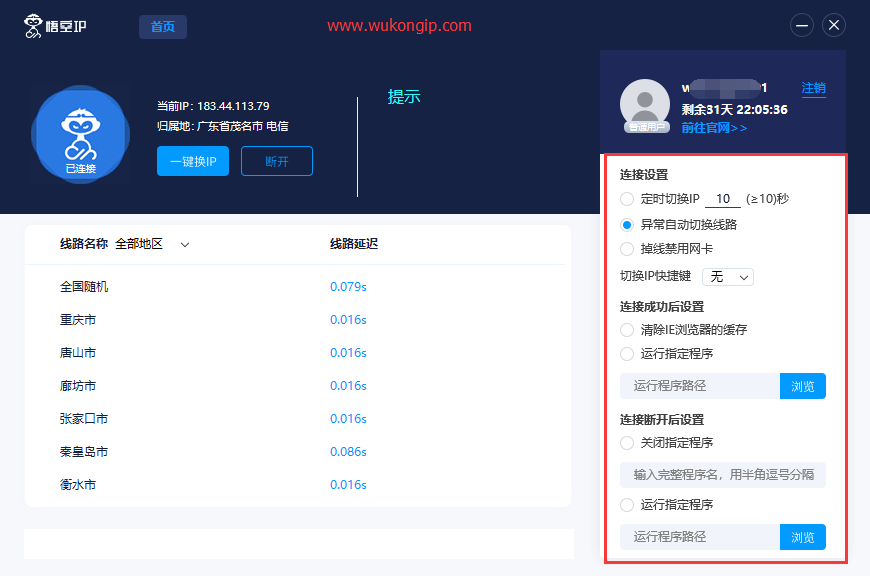This screenshot has width=870, height=578.
Task: Click the 线路名称 column header
Action: [84, 244]
